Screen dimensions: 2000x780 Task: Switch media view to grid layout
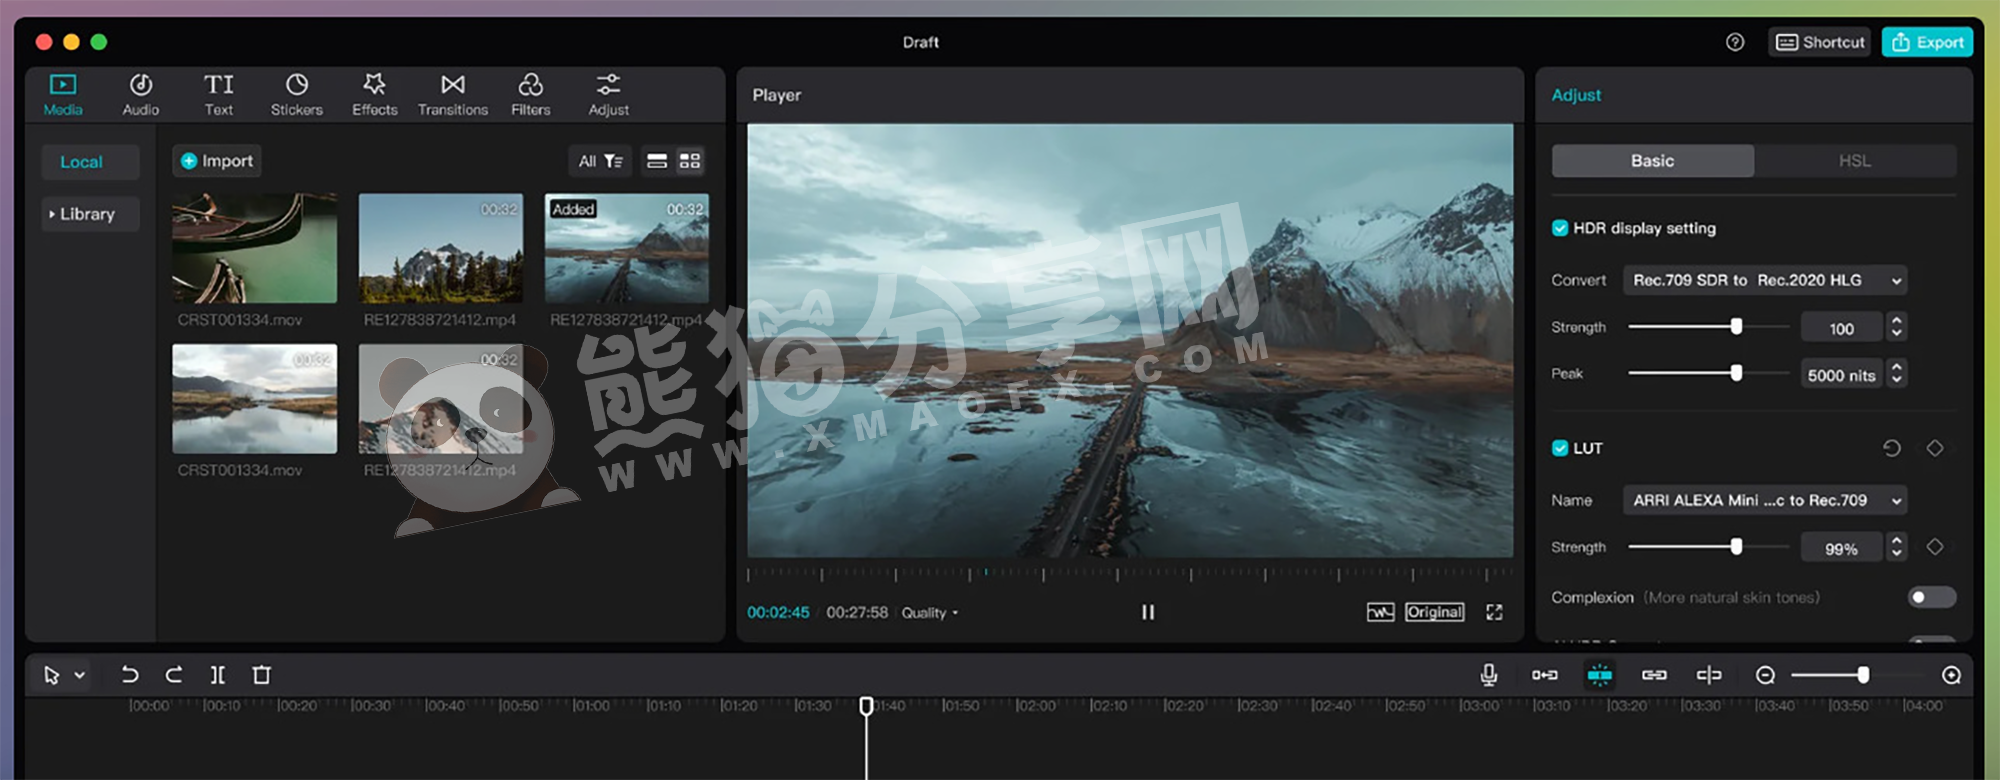tap(690, 161)
